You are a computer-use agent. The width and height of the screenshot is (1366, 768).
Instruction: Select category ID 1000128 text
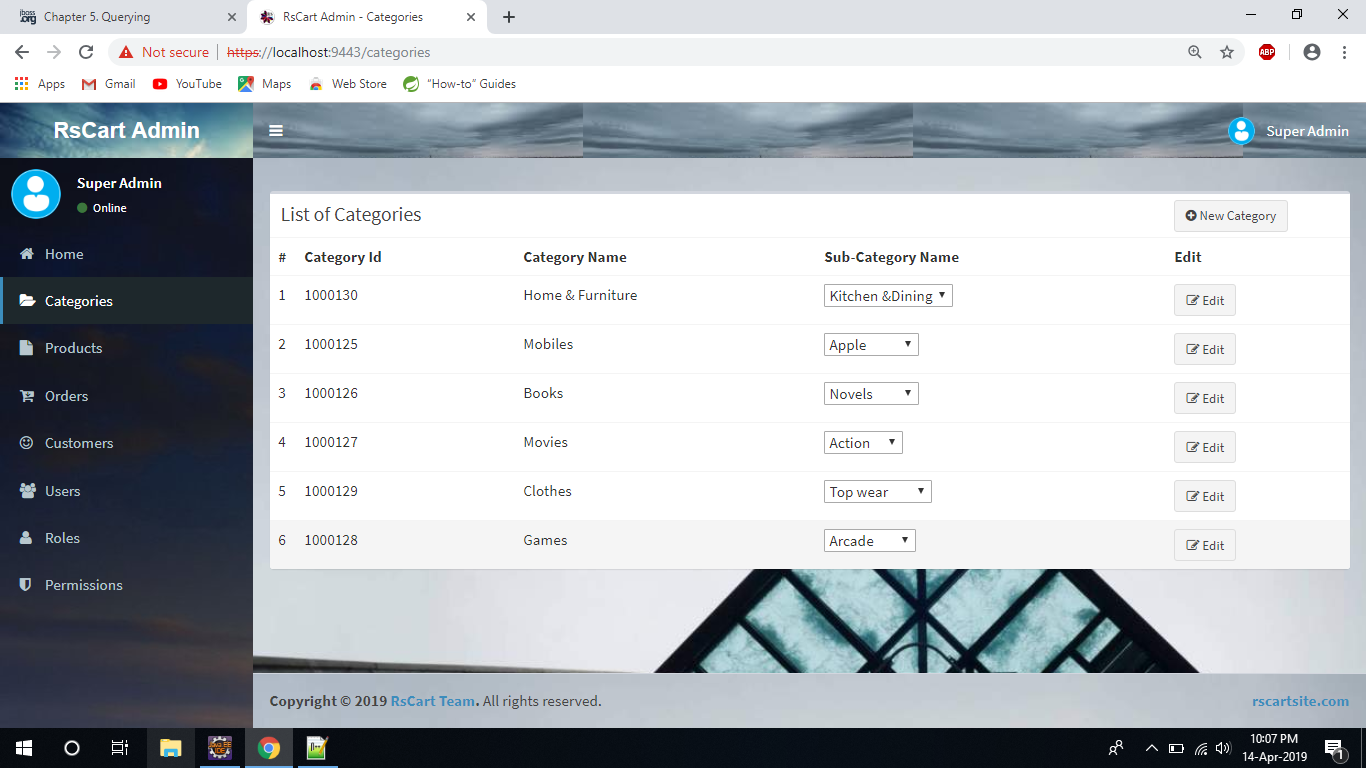pos(331,540)
